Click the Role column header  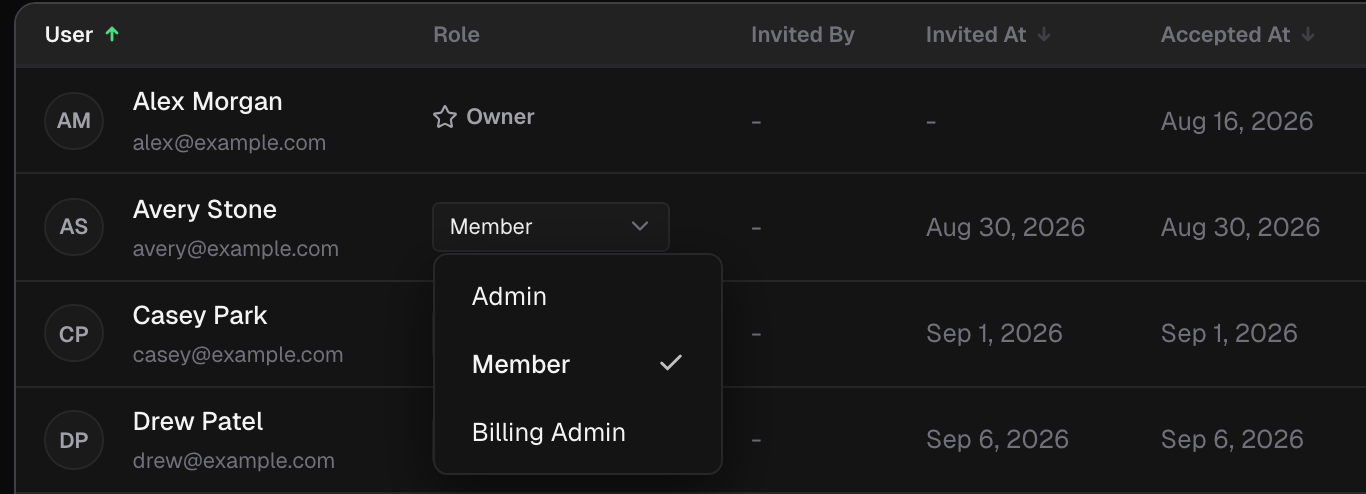pyautogui.click(x=456, y=35)
